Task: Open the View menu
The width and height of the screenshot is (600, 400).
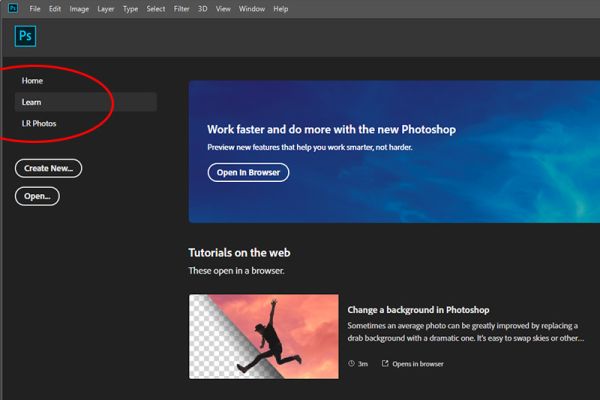Action: tap(223, 9)
